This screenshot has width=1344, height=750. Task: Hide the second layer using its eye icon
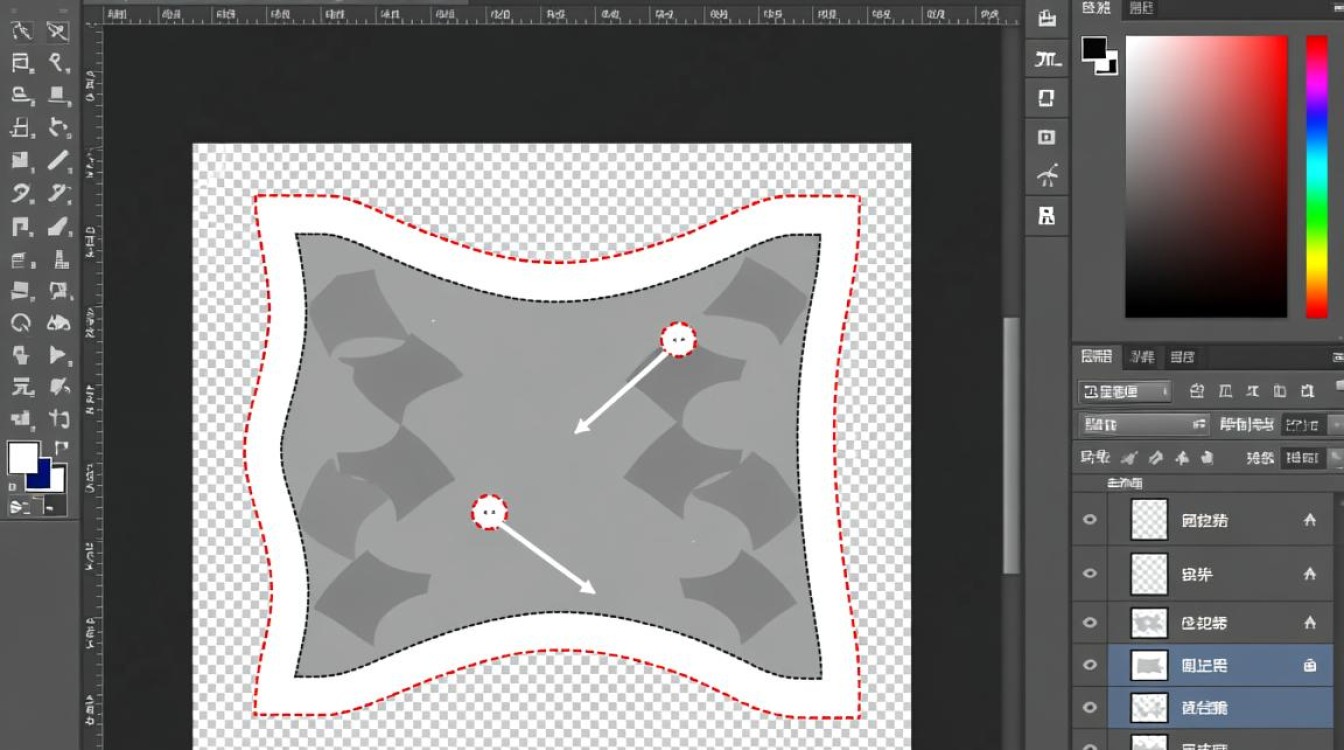click(1090, 574)
